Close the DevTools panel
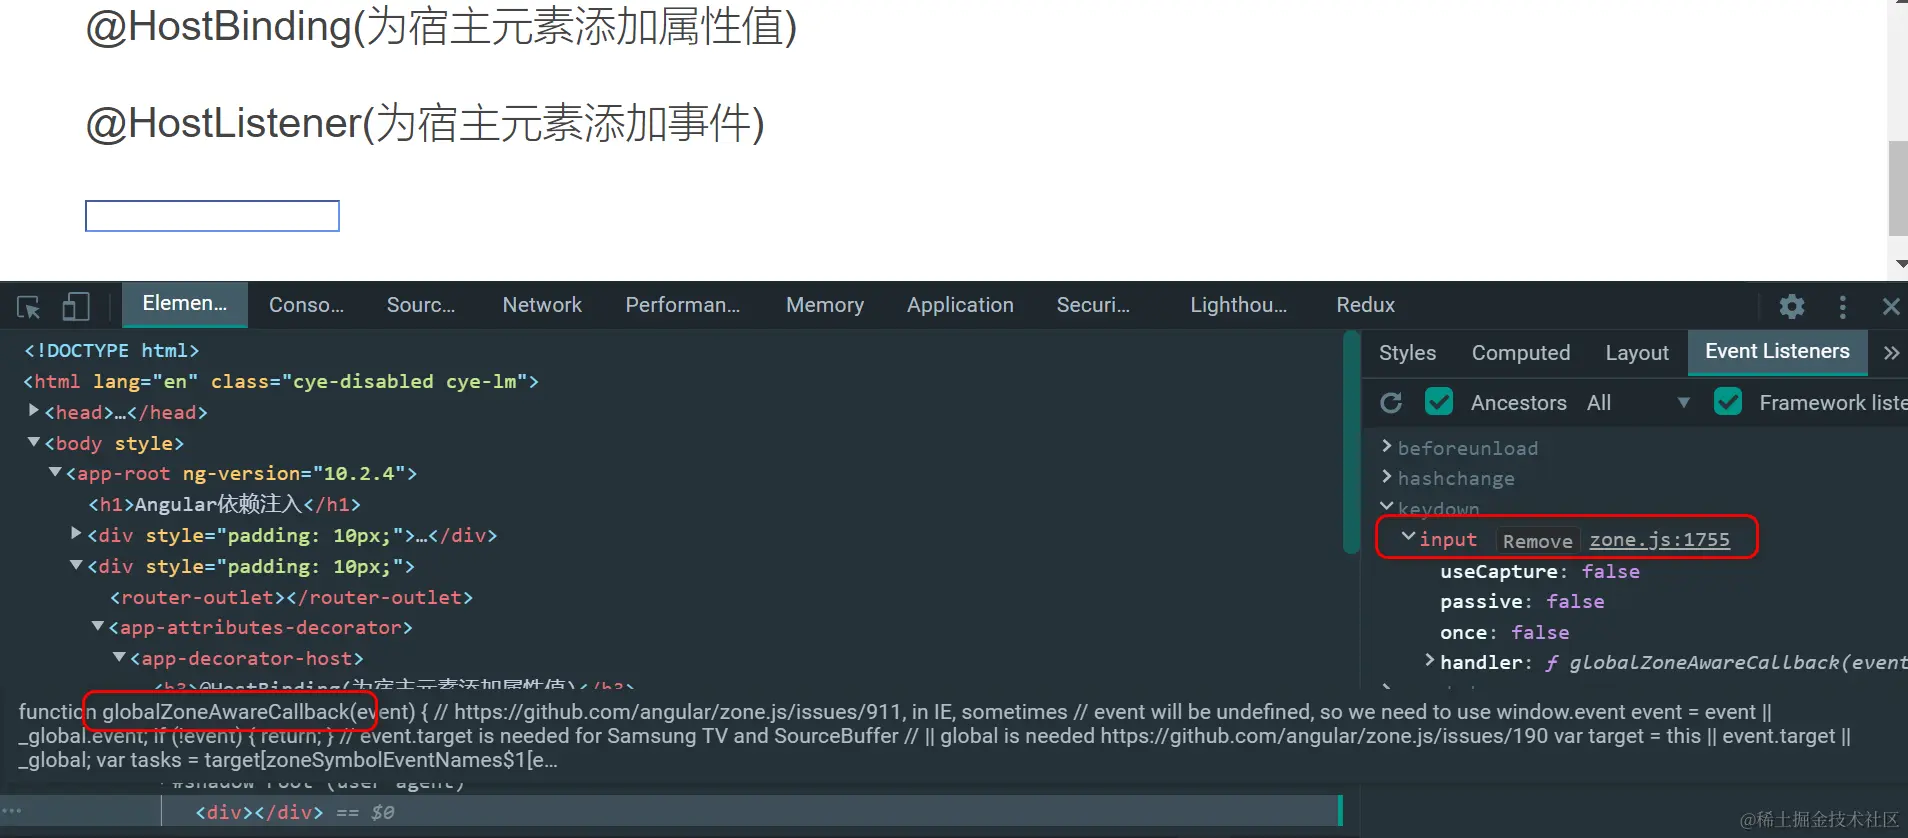Viewport: 1908px width, 838px height. pos(1890,306)
